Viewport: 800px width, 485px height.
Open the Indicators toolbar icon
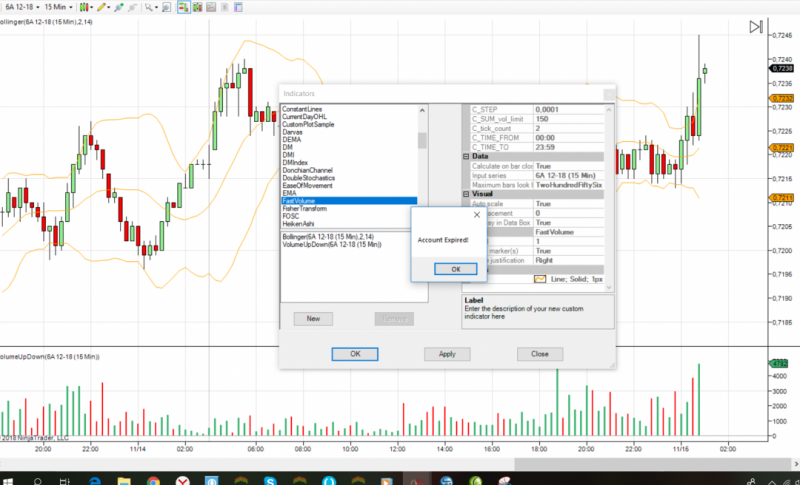pyautogui.click(x=211, y=7)
